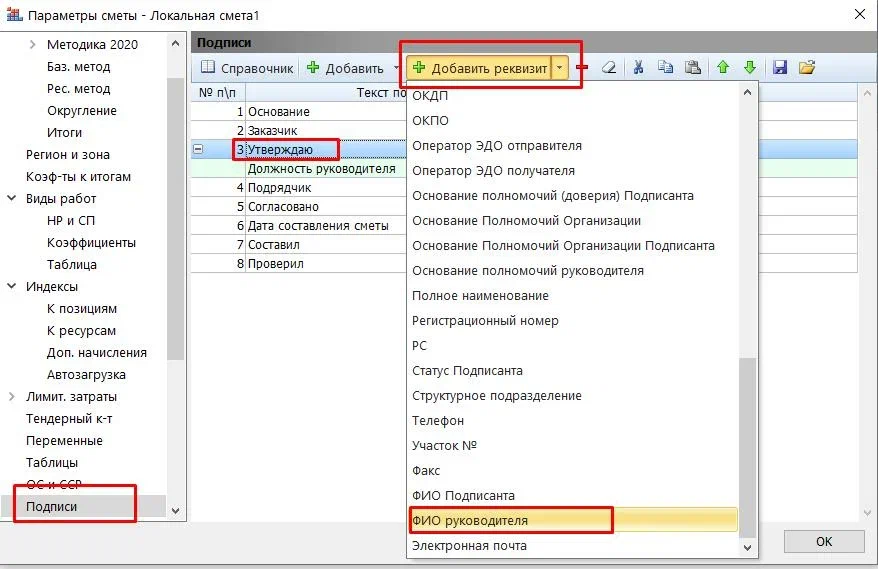The image size is (878, 569).
Task: Collapse the Виды работ tree node
Action: (11, 198)
